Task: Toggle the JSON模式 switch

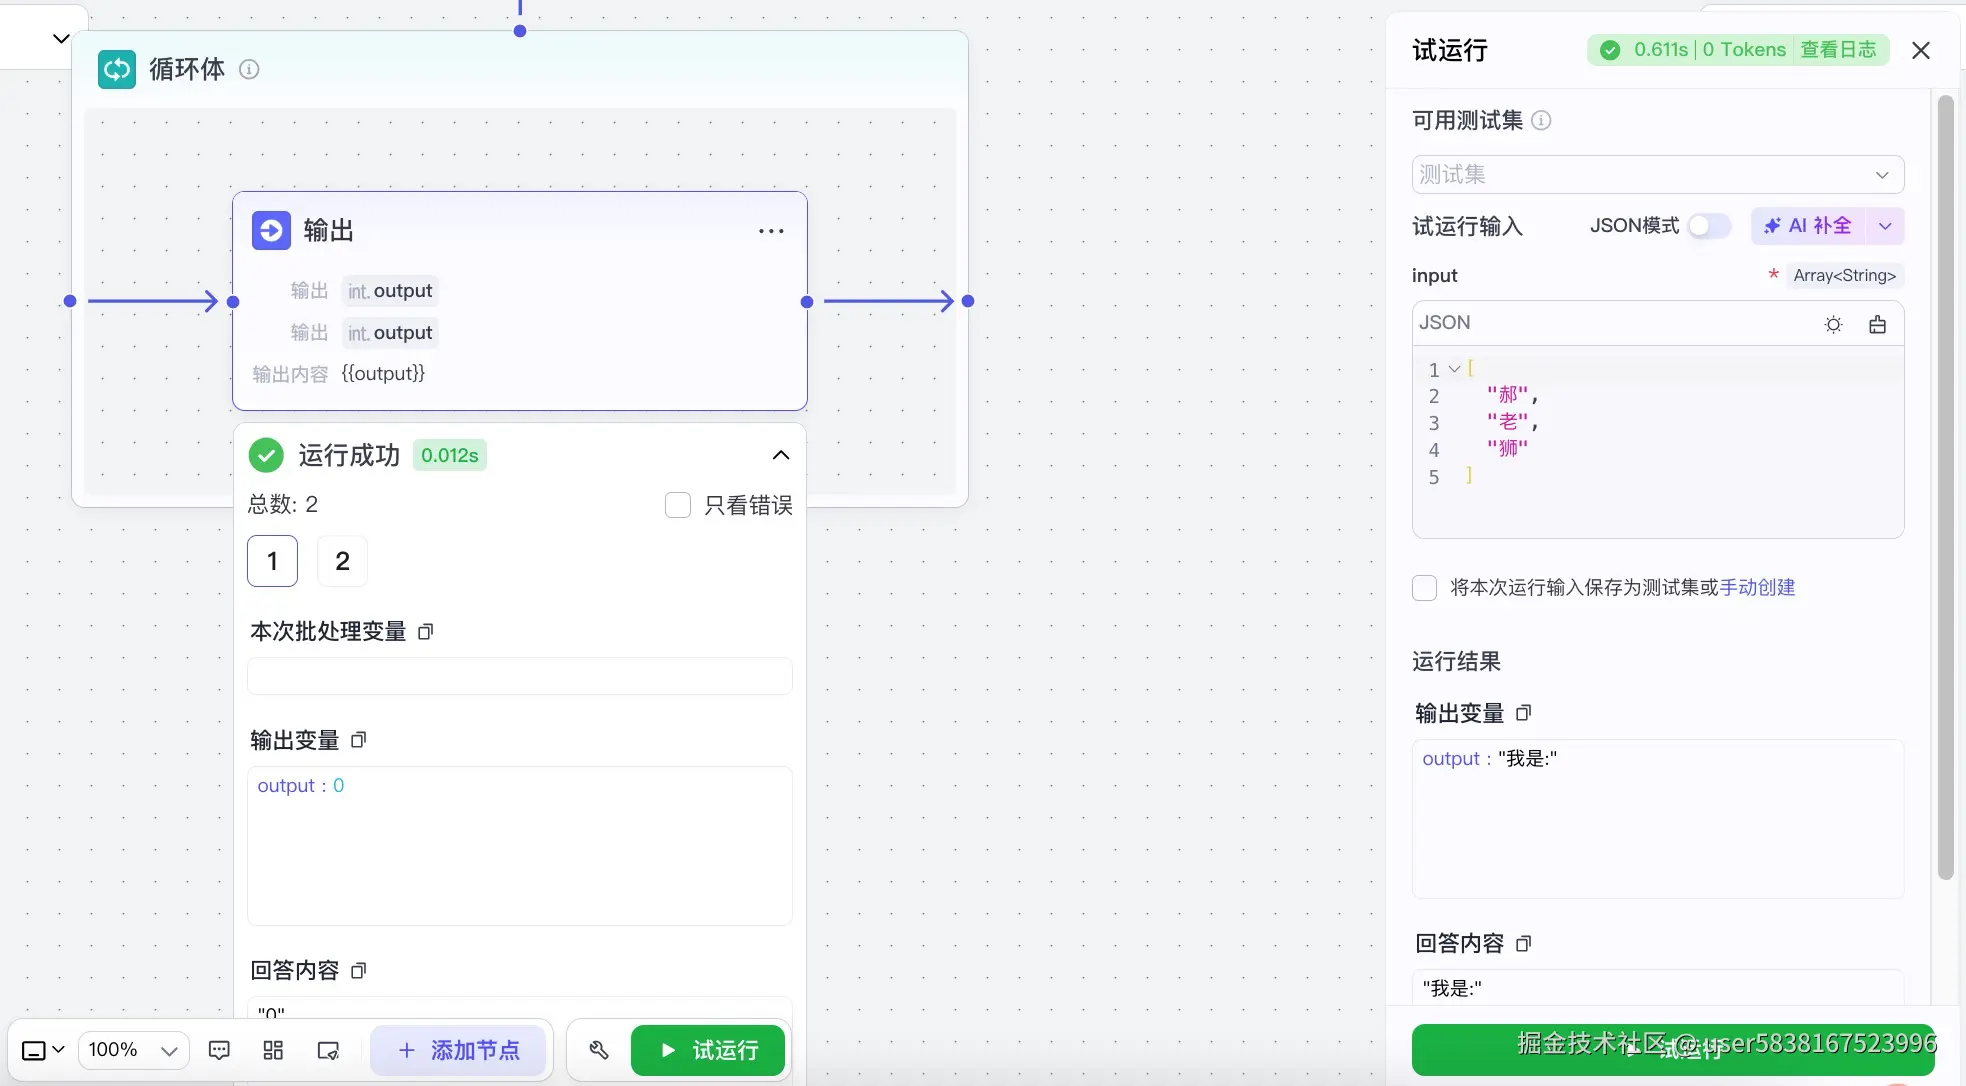Action: [1709, 226]
